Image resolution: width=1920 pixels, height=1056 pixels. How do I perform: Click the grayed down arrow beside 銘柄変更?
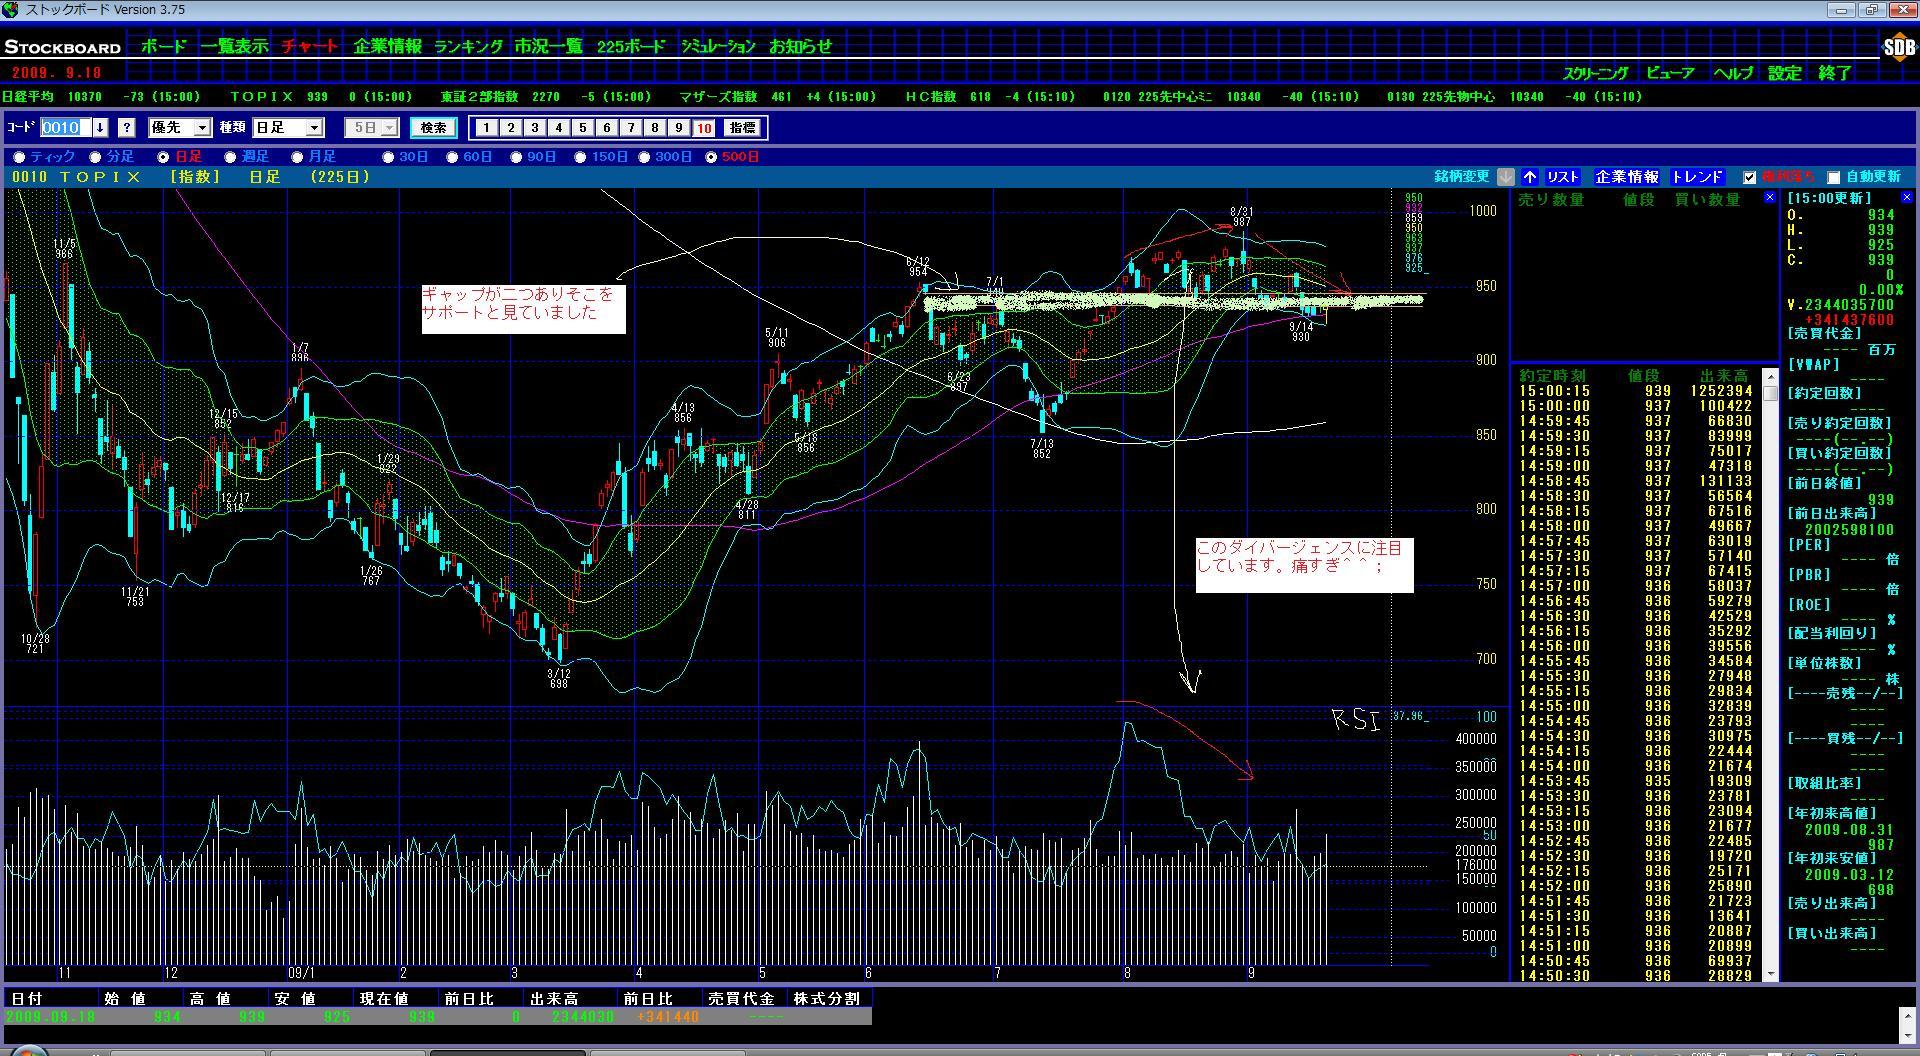coord(1506,177)
